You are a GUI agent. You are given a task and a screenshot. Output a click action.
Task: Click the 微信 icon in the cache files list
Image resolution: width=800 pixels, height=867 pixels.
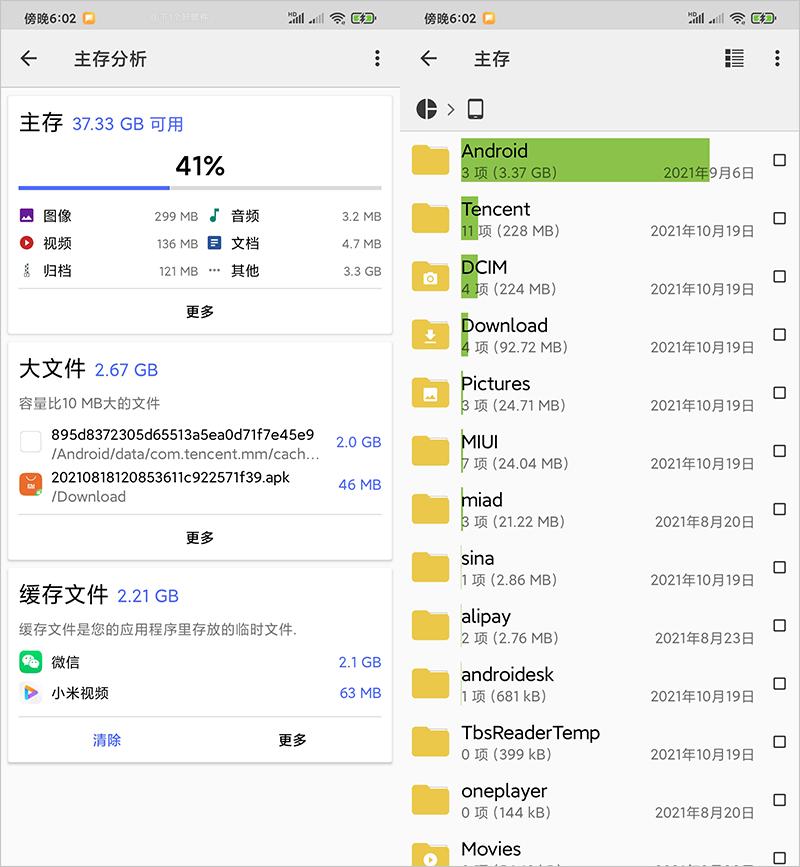pos(32,661)
